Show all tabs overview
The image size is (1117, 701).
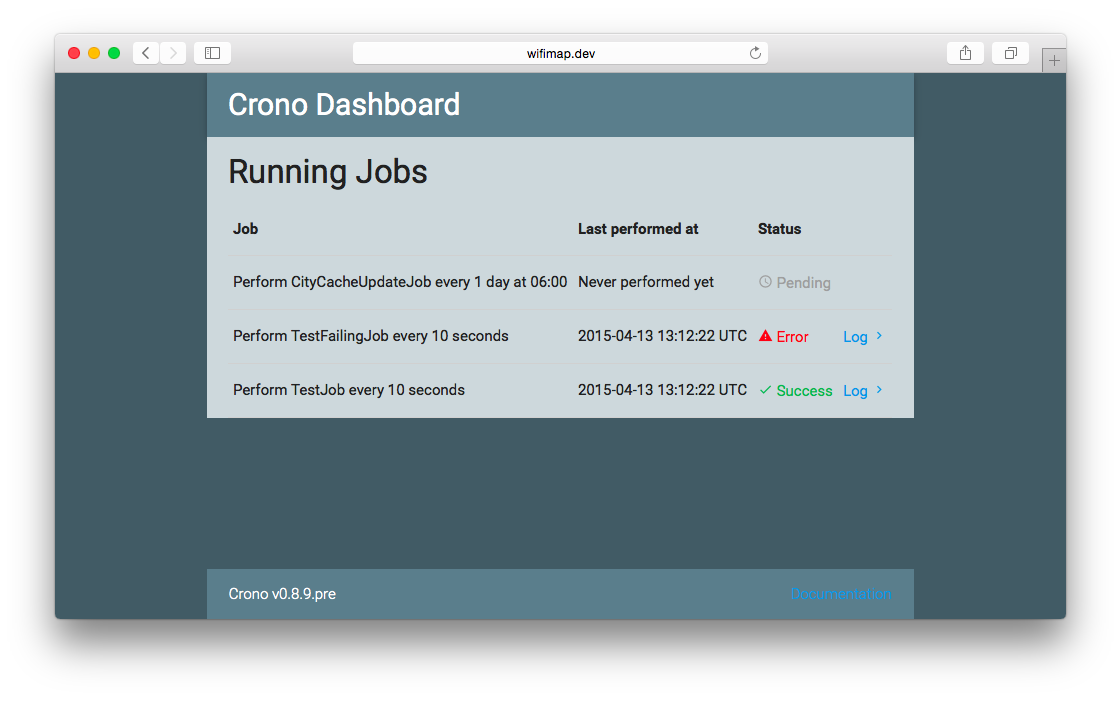pyautogui.click(x=1010, y=53)
